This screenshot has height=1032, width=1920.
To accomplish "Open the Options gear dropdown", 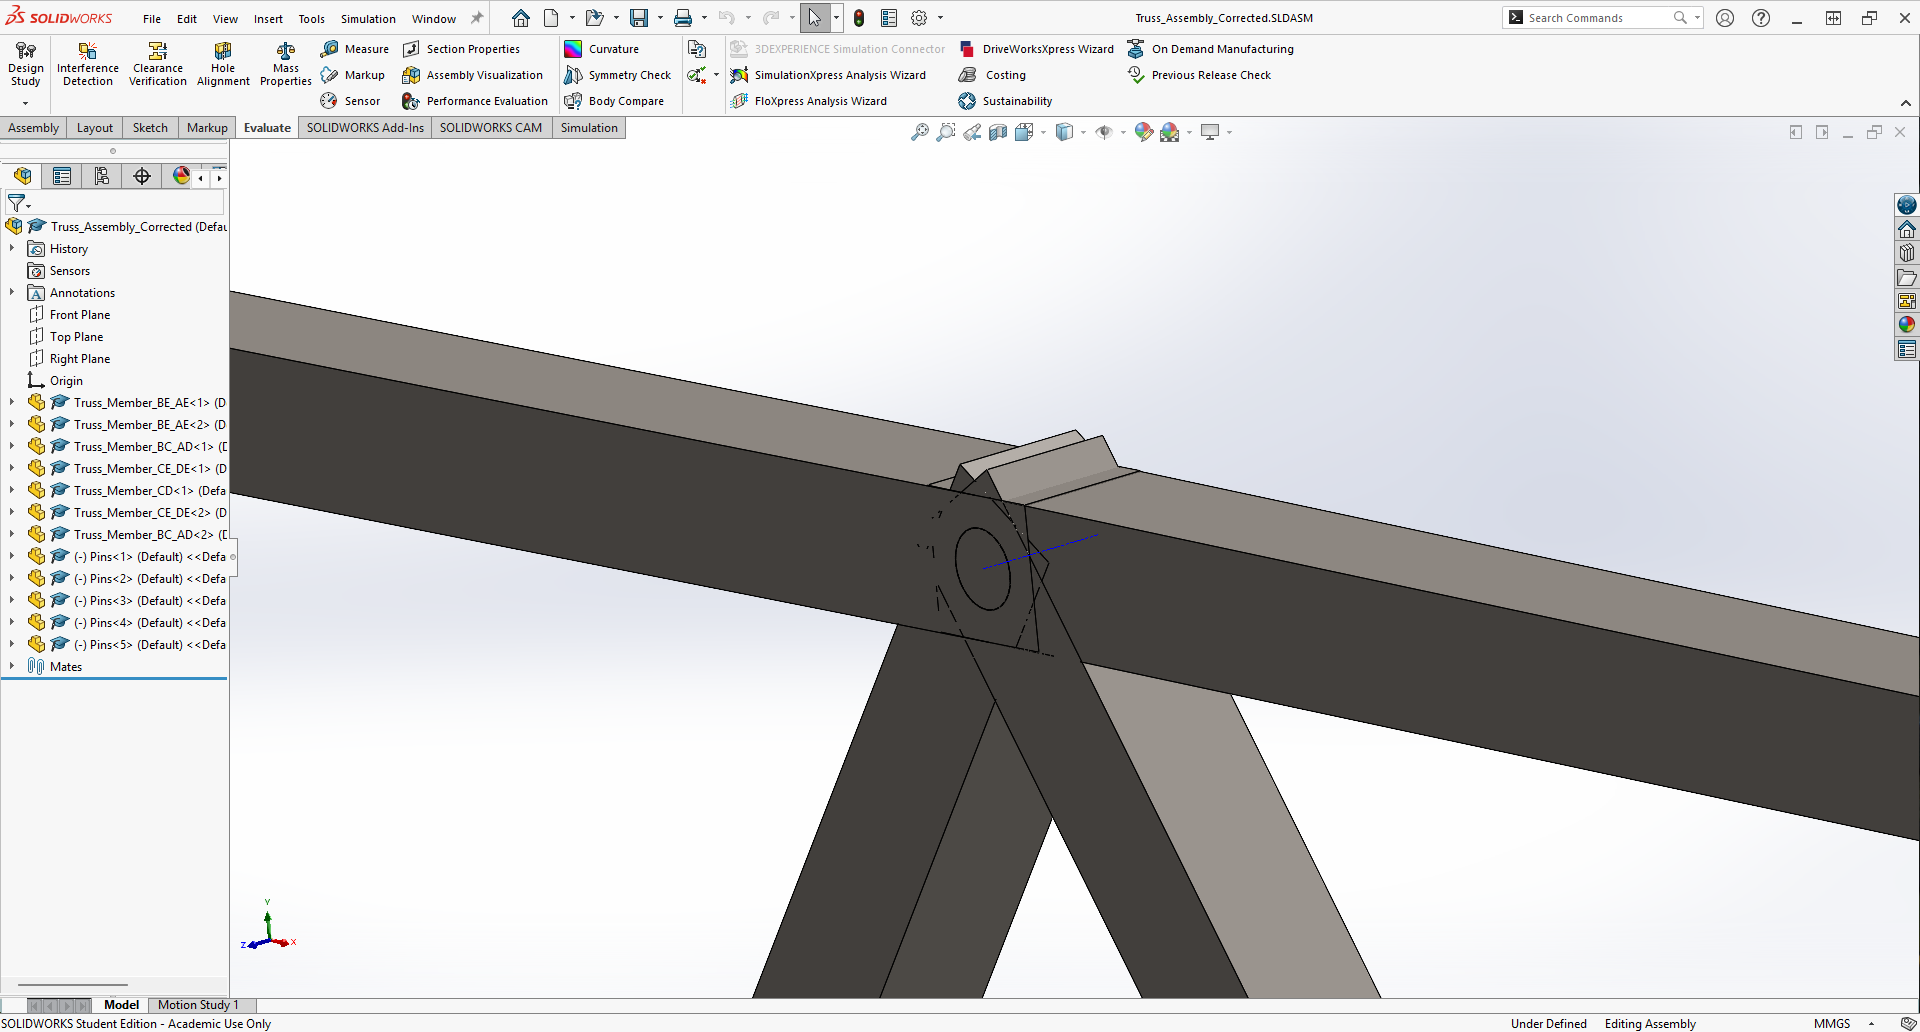I will (940, 18).
